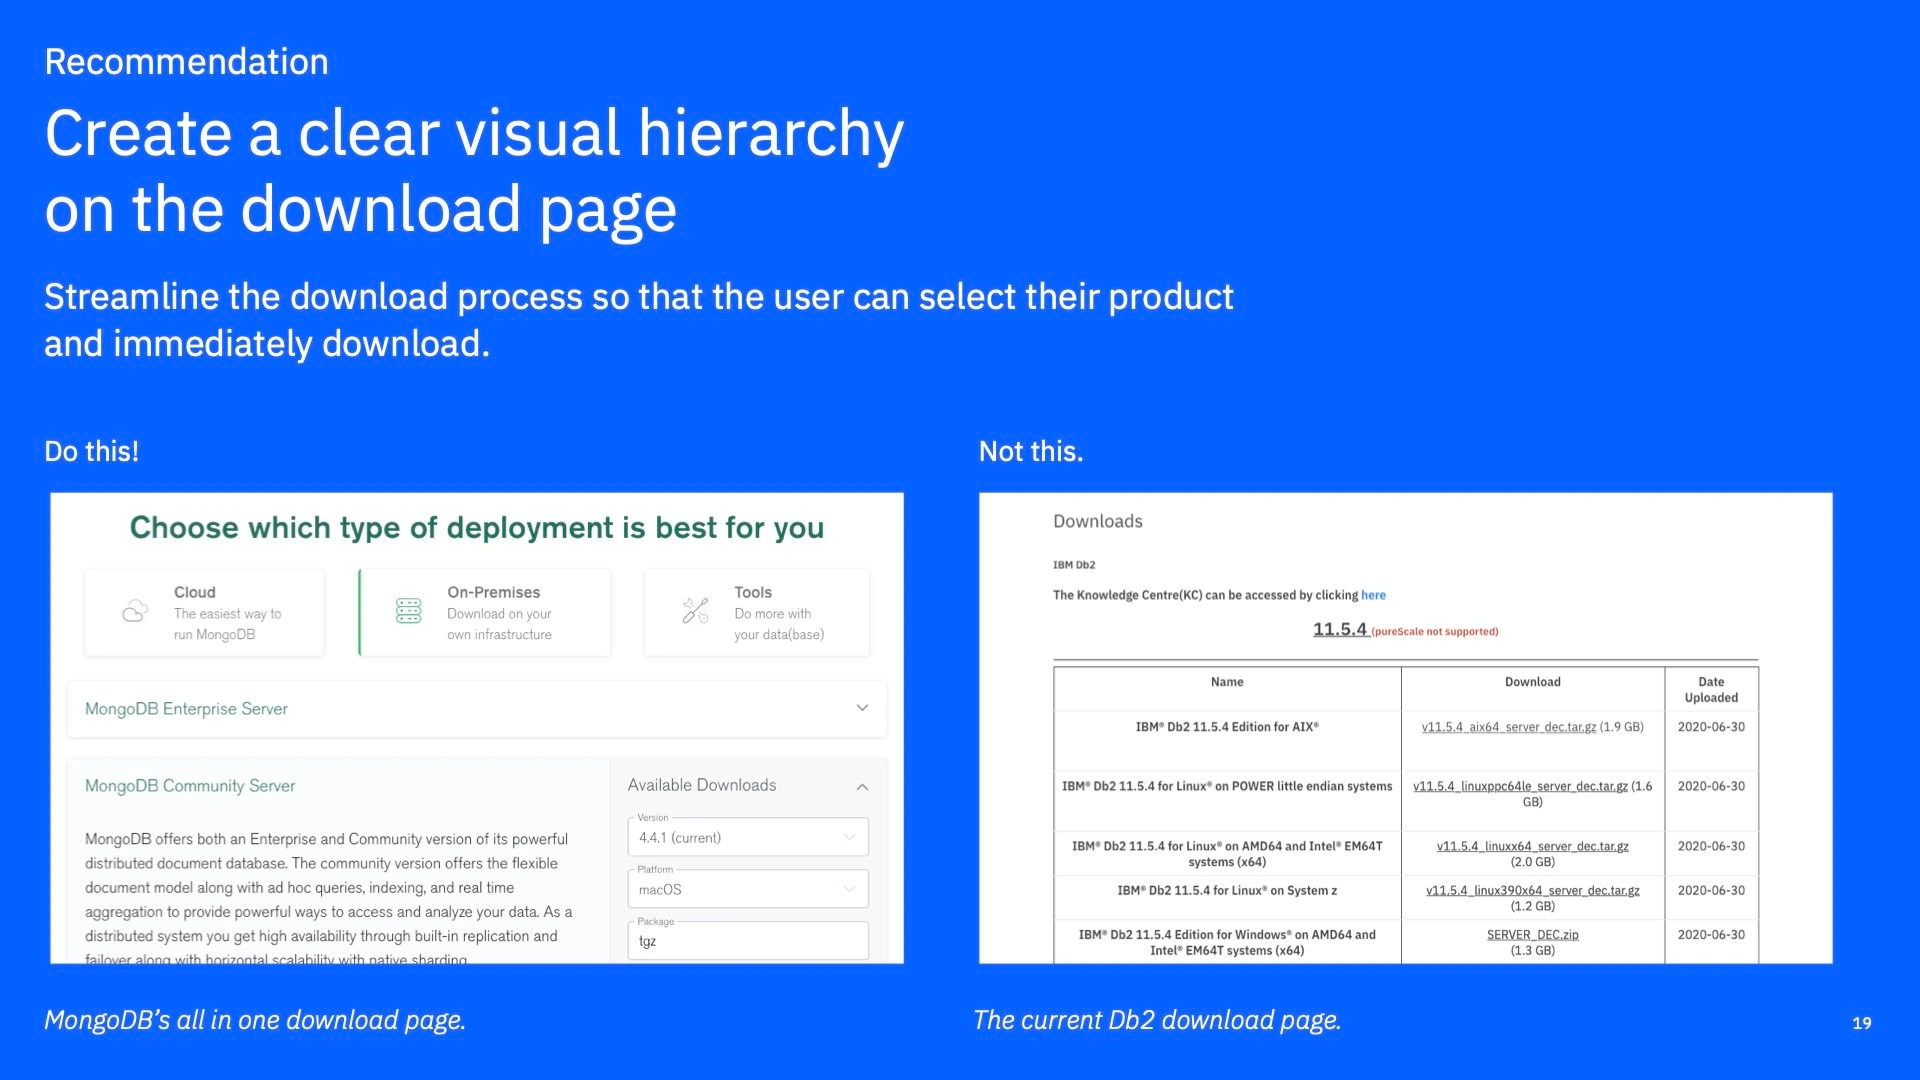Select the Tools deployment tab

tap(757, 612)
